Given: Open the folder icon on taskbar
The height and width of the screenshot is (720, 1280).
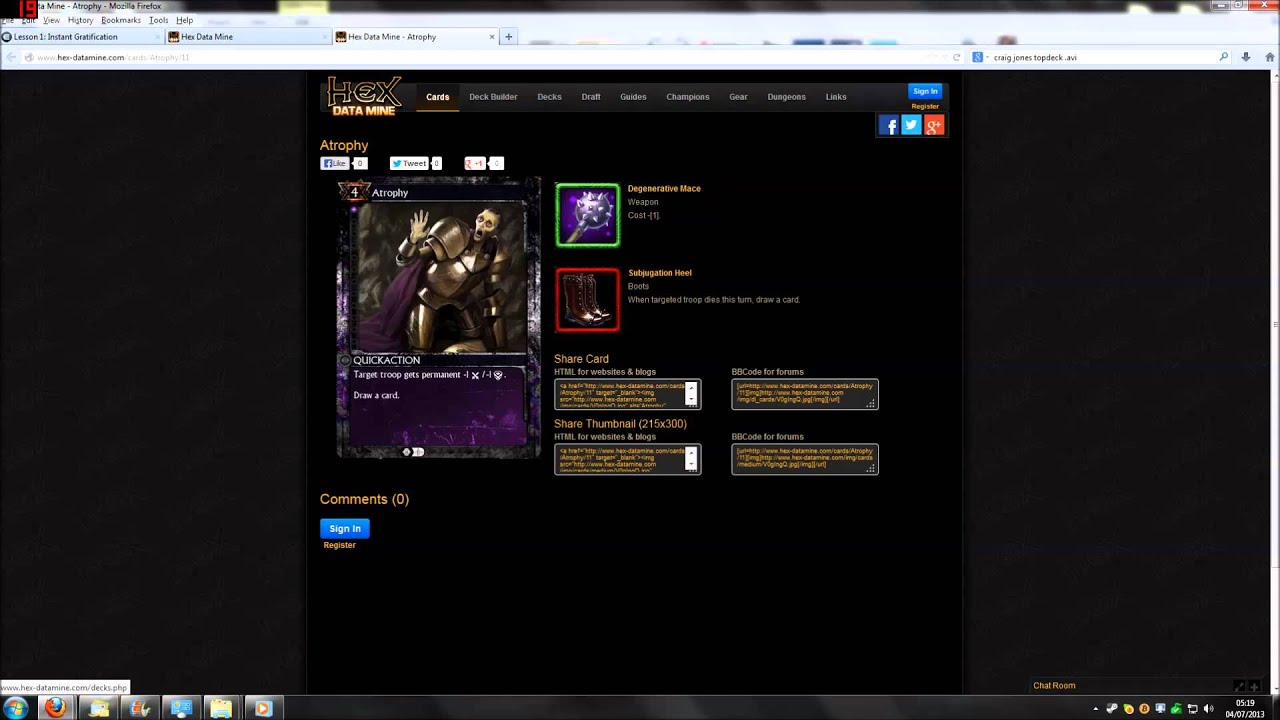Looking at the screenshot, I should click(221, 708).
